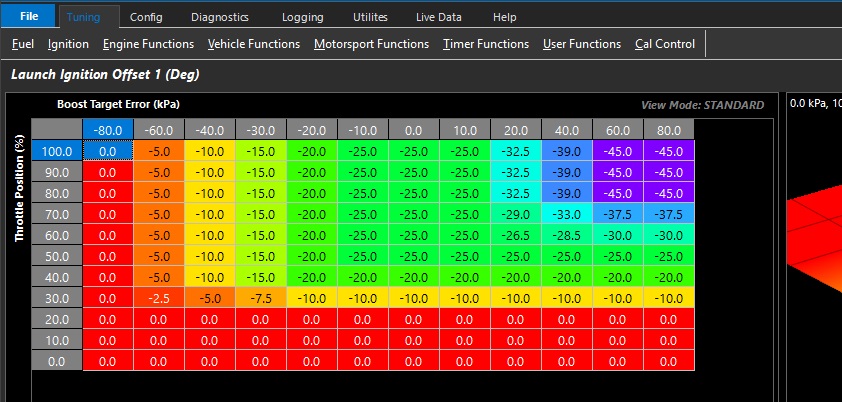Open the Help tab
This screenshot has height=402, width=842.
505,17
